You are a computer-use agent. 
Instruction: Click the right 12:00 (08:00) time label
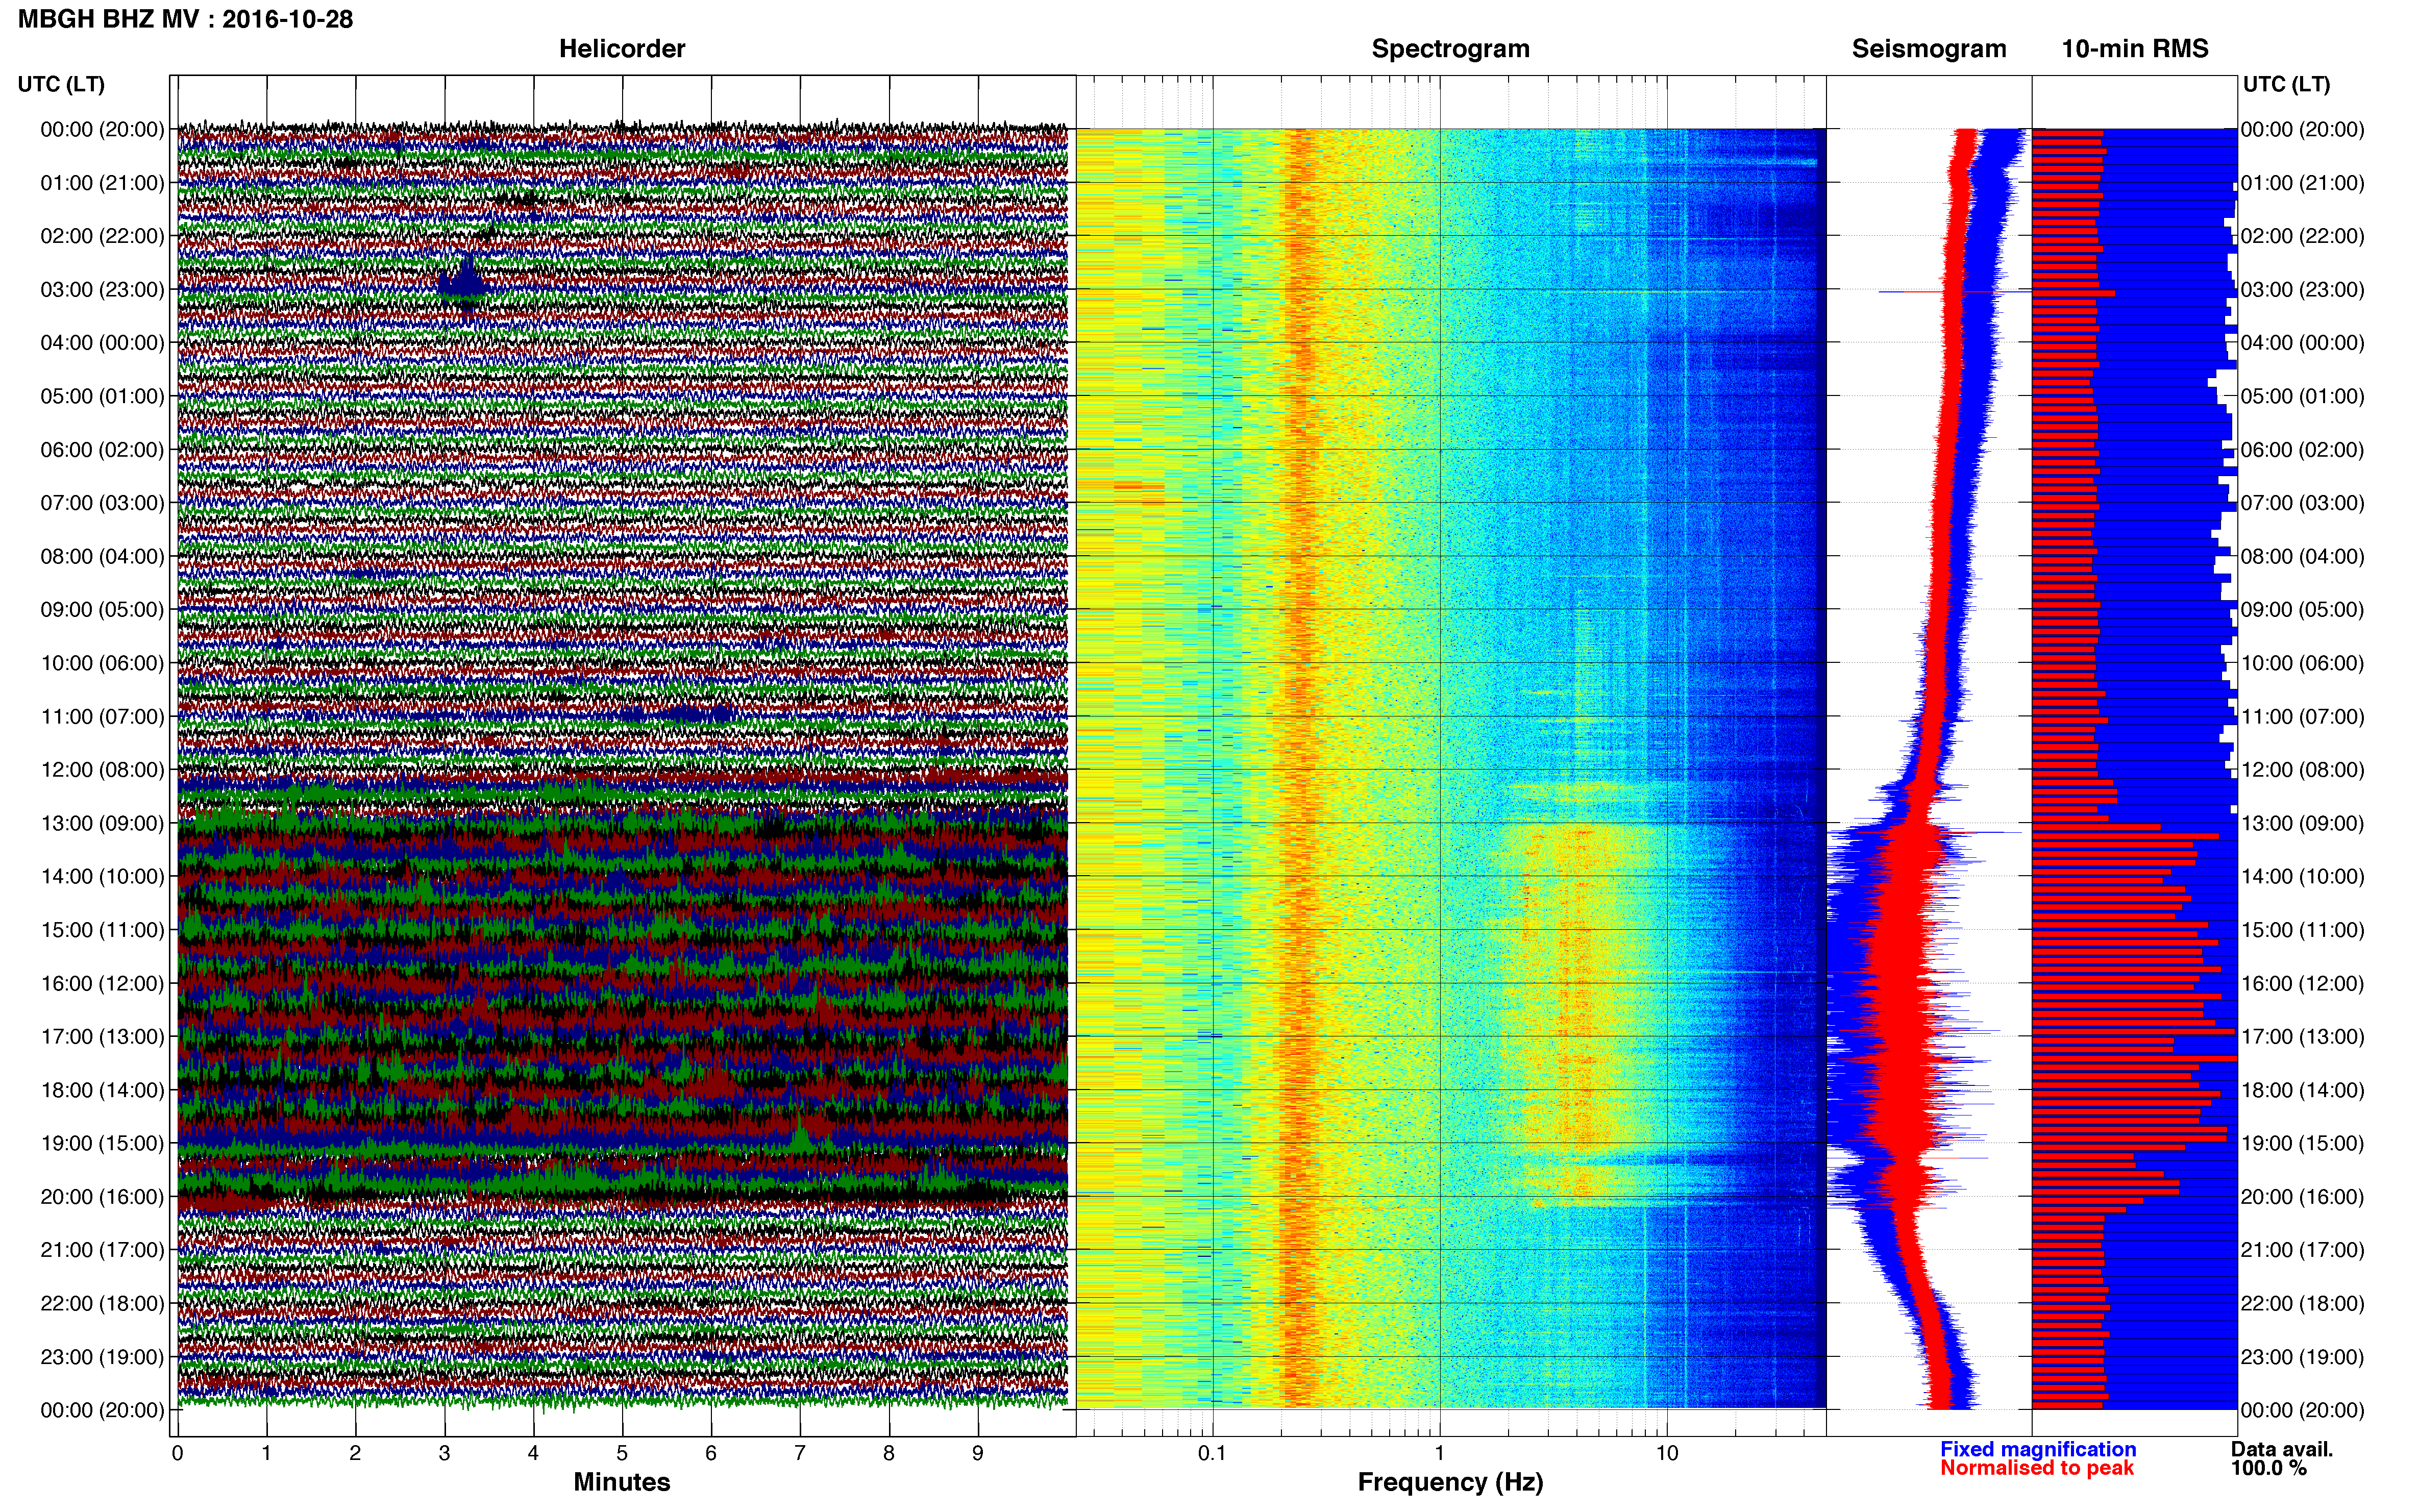(2302, 770)
